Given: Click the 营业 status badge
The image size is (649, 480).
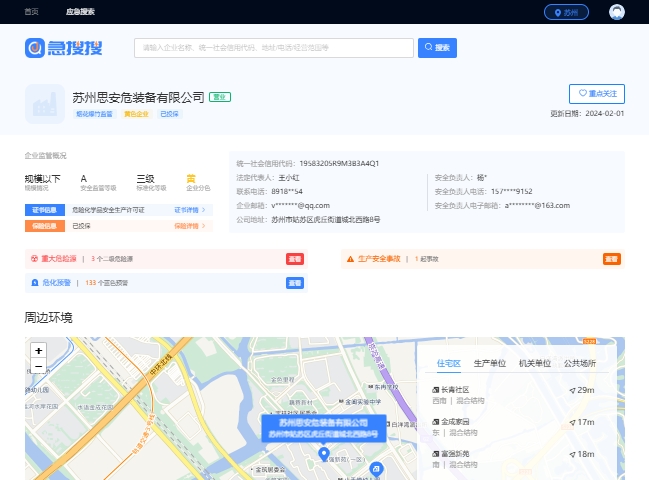Looking at the screenshot, I should tap(220, 97).
